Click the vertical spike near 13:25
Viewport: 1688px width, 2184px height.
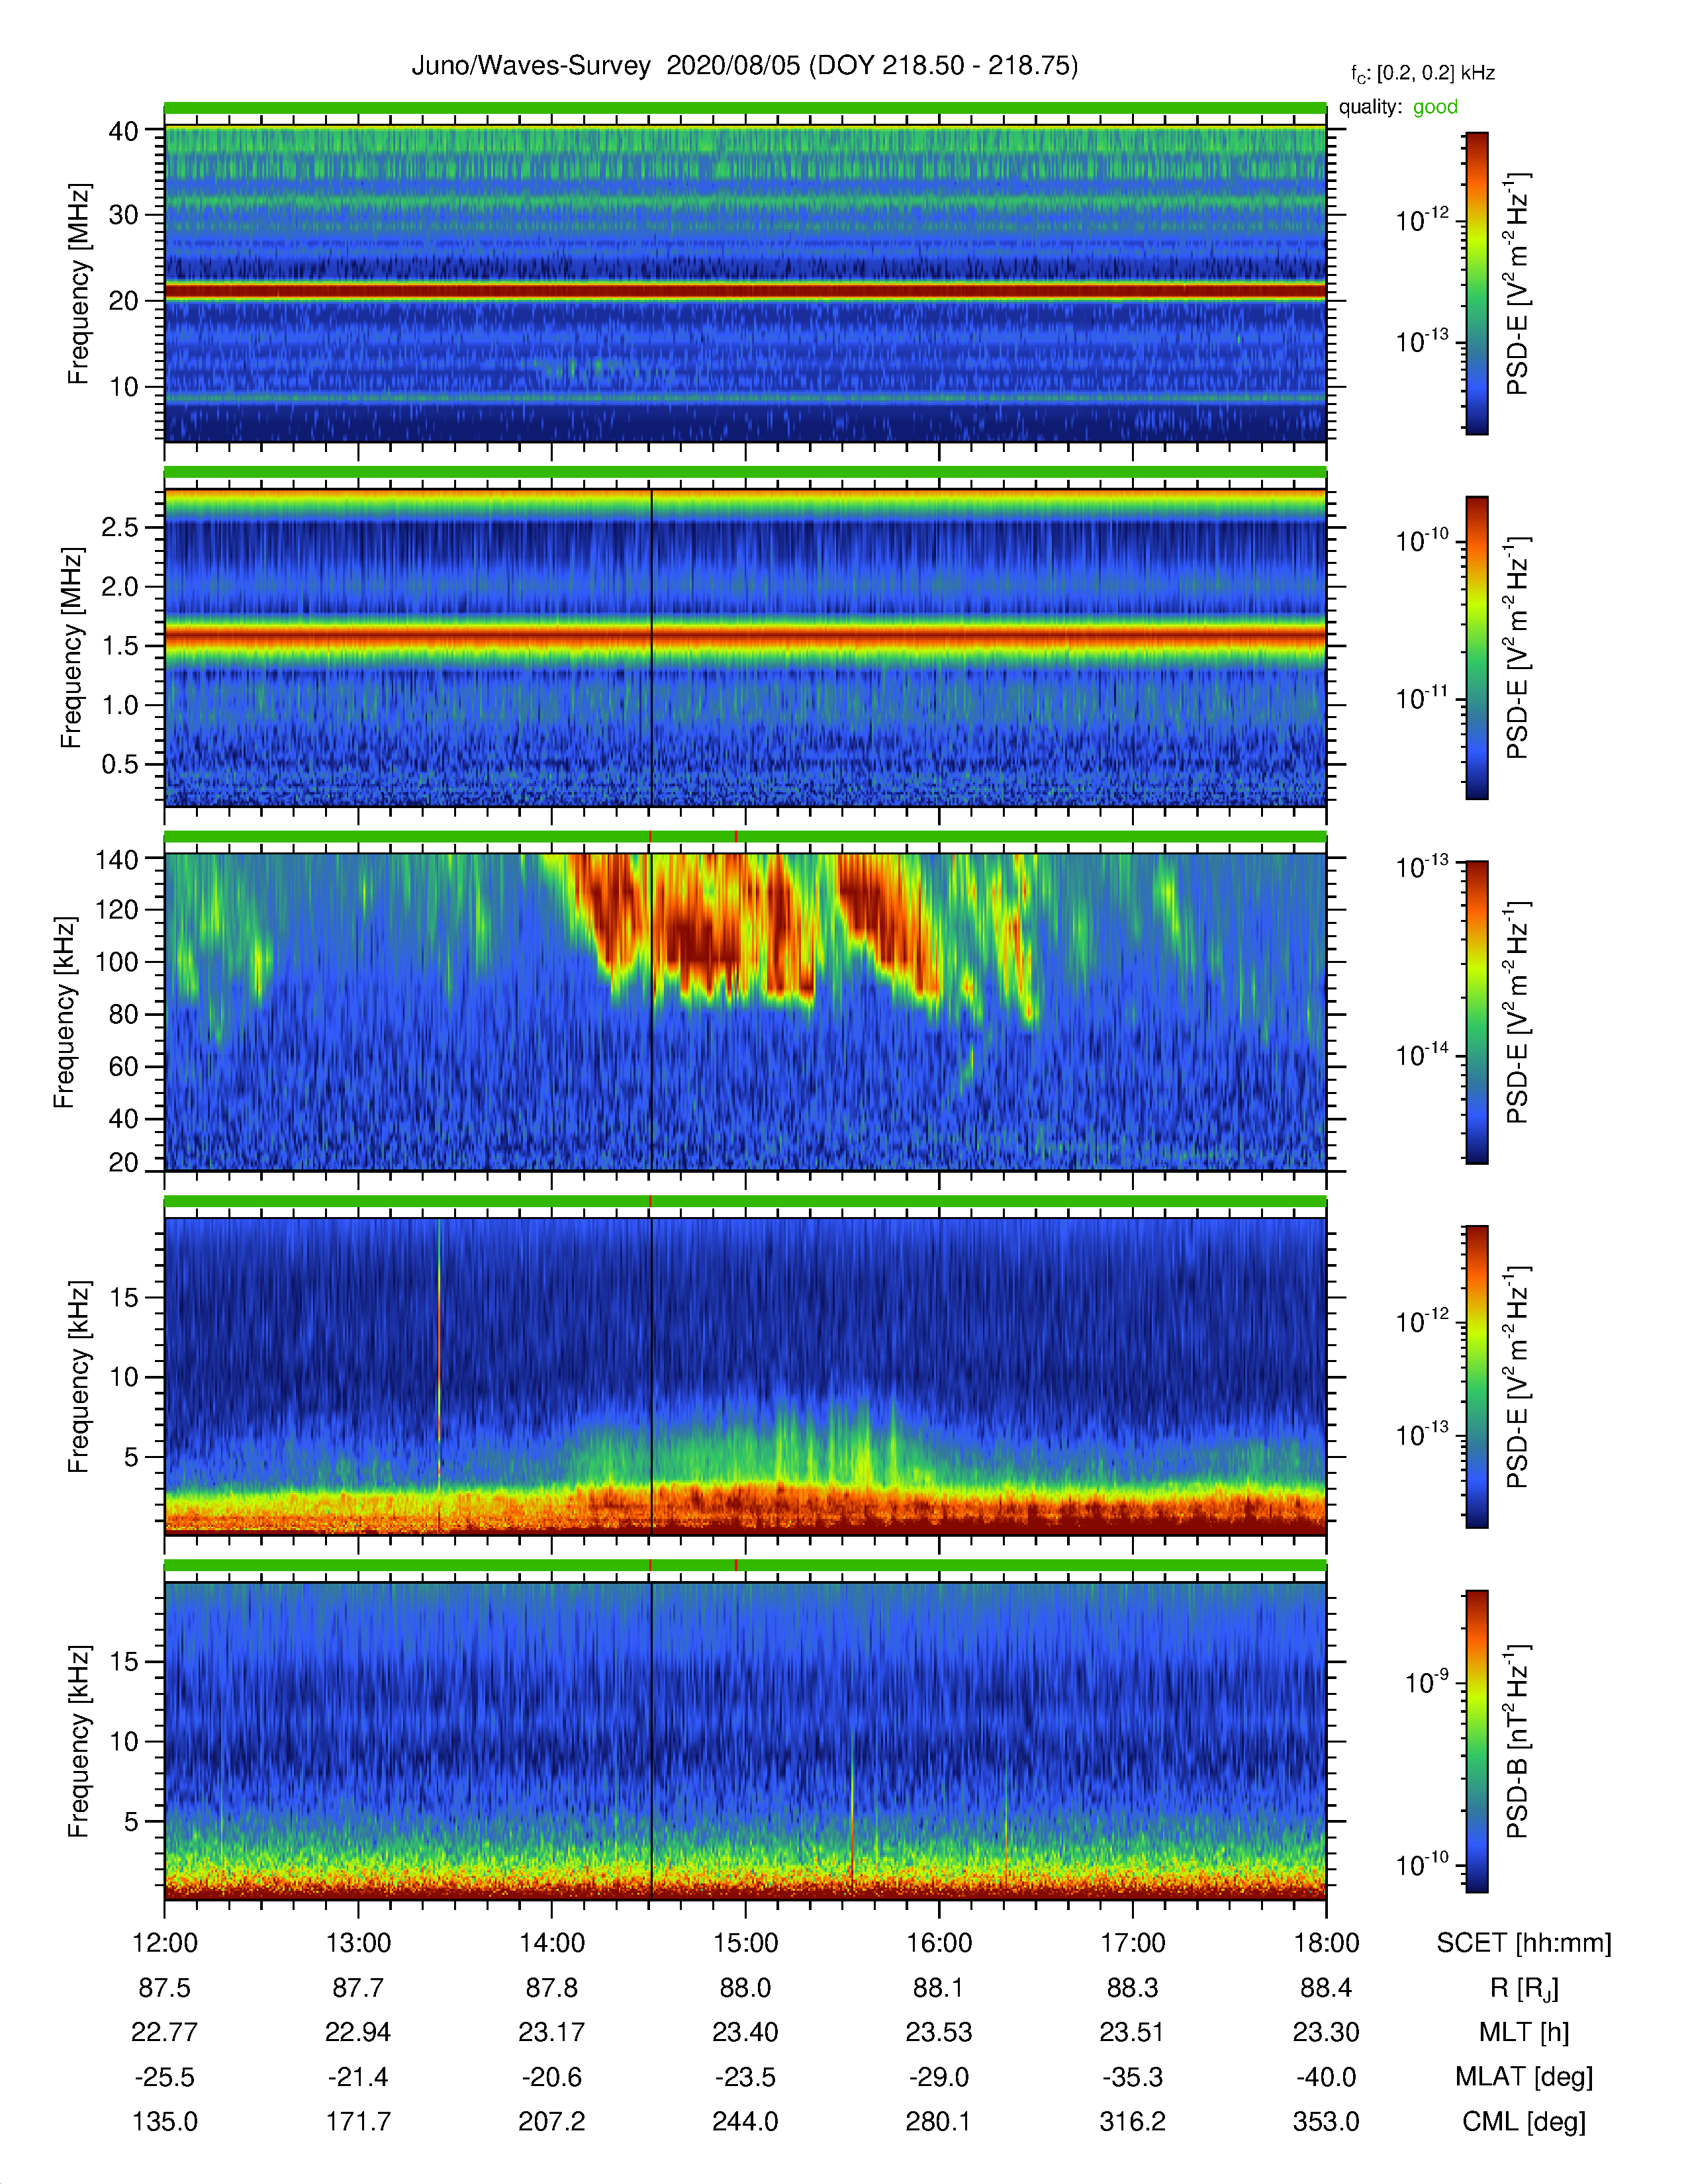pos(439,1375)
